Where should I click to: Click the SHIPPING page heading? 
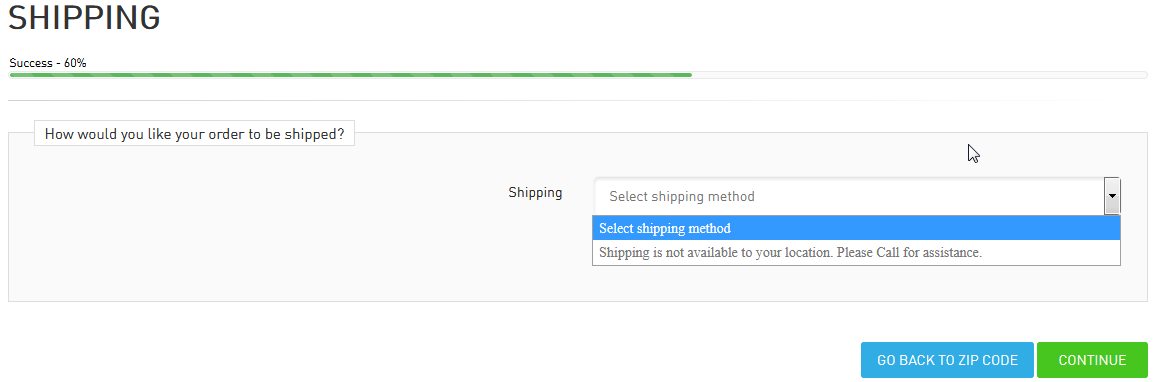coord(85,18)
